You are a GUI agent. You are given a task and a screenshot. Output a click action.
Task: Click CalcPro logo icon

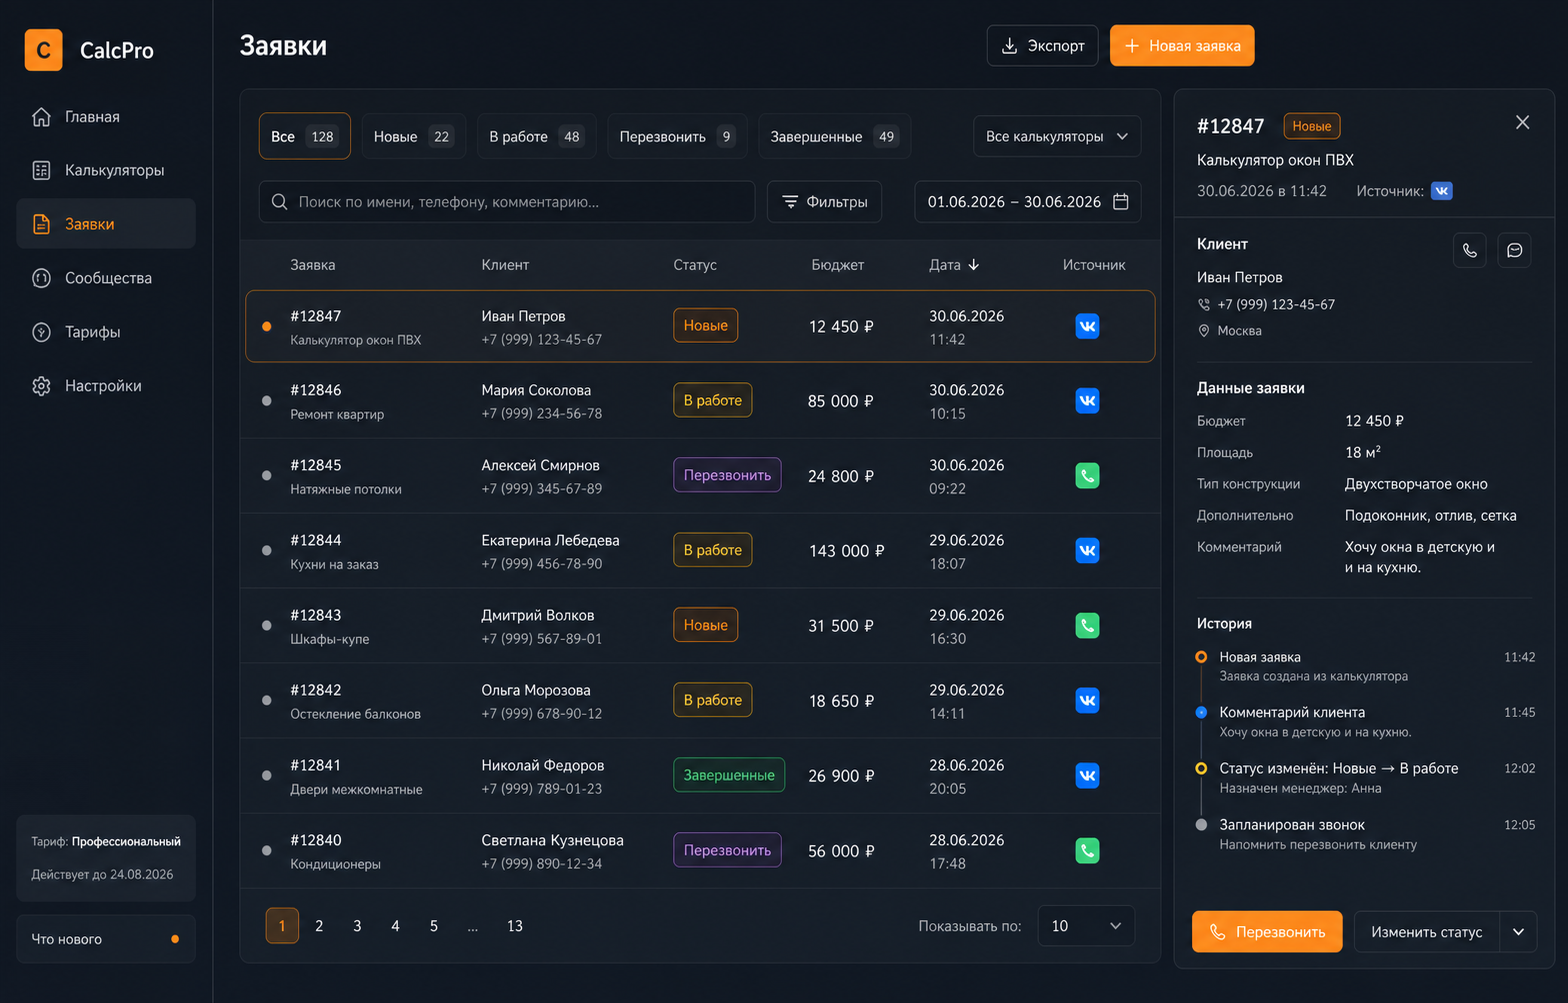43,50
